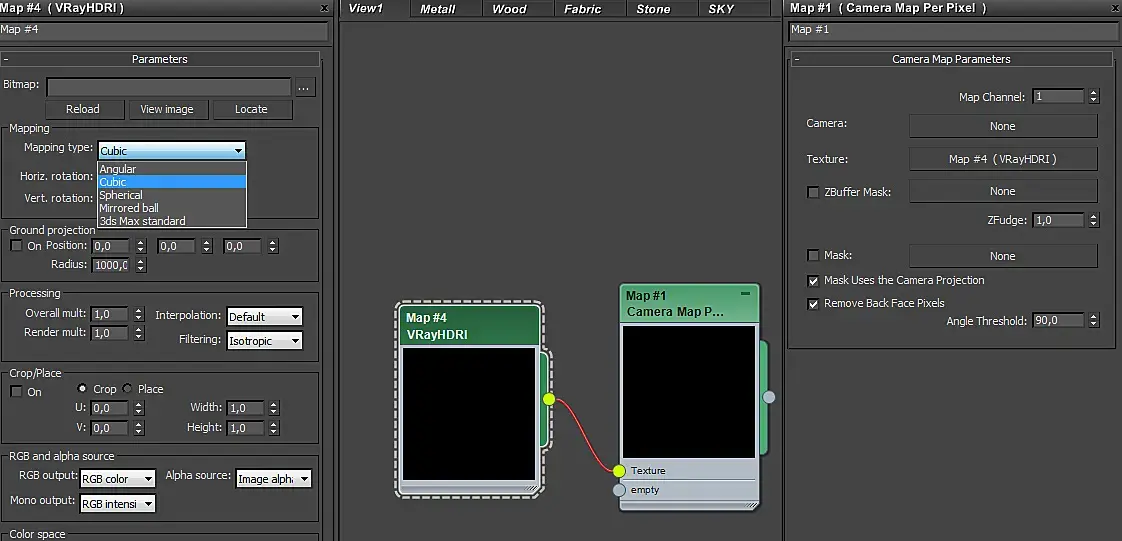Click the ZFudge value field
Screen dimensions: 1122x541
tap(1058, 220)
